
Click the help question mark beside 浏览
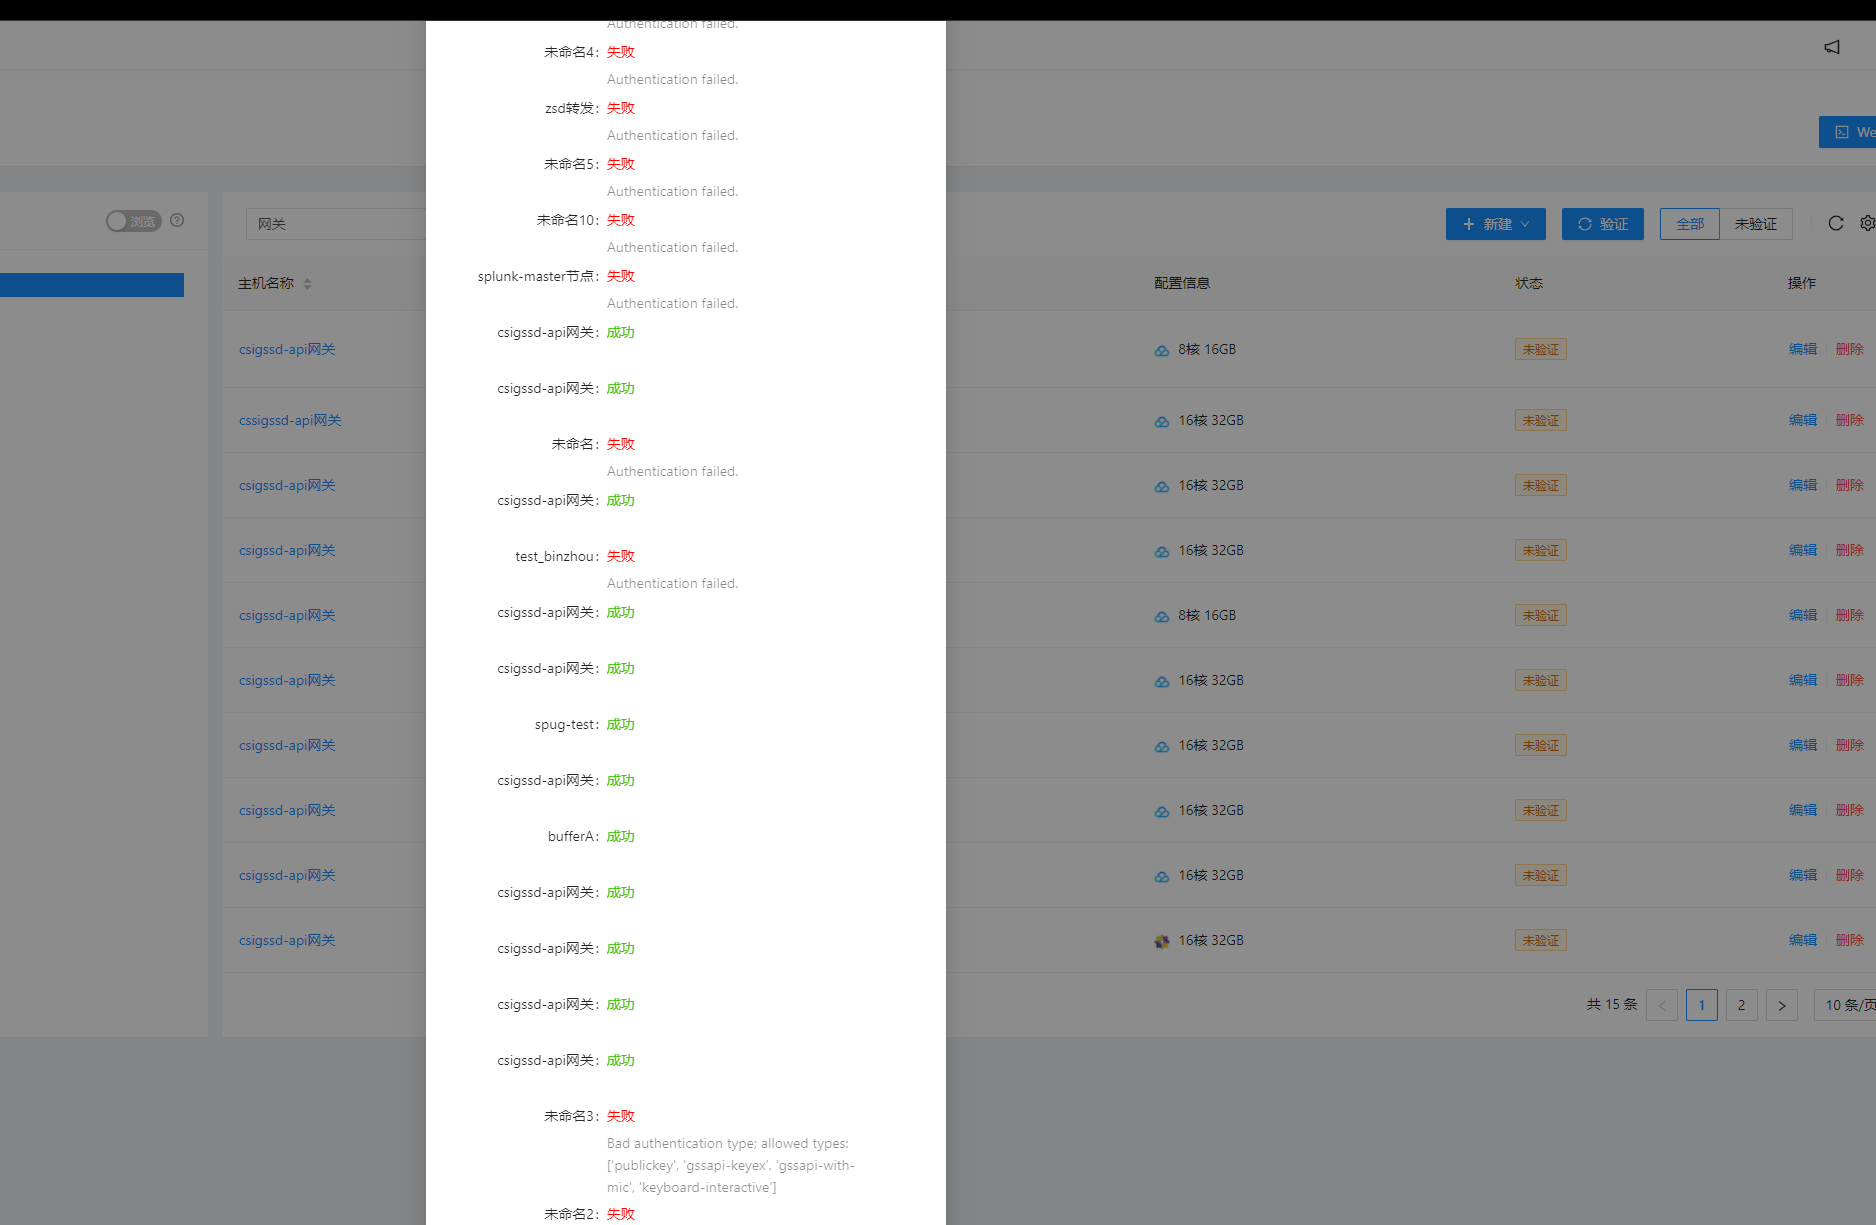coord(177,221)
